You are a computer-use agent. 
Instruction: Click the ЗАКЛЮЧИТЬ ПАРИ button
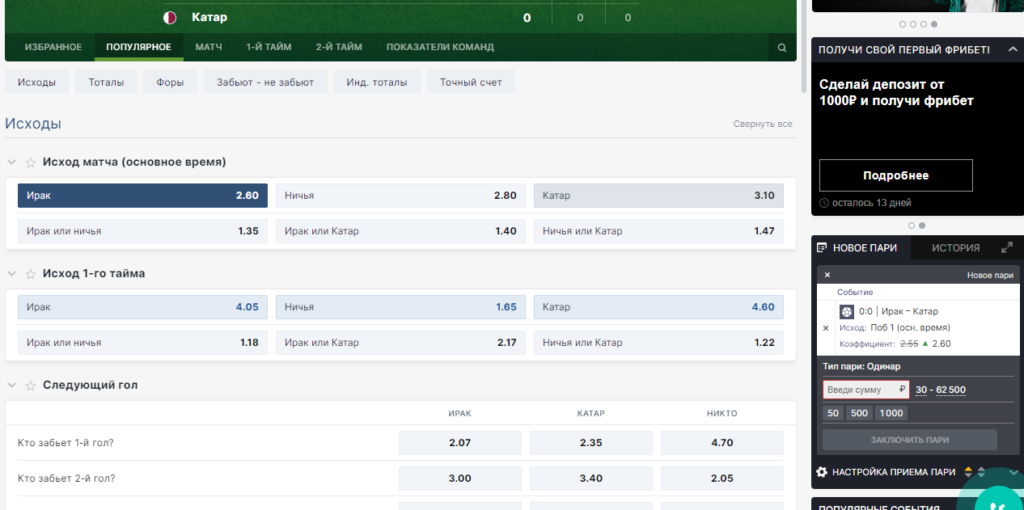(x=910, y=440)
